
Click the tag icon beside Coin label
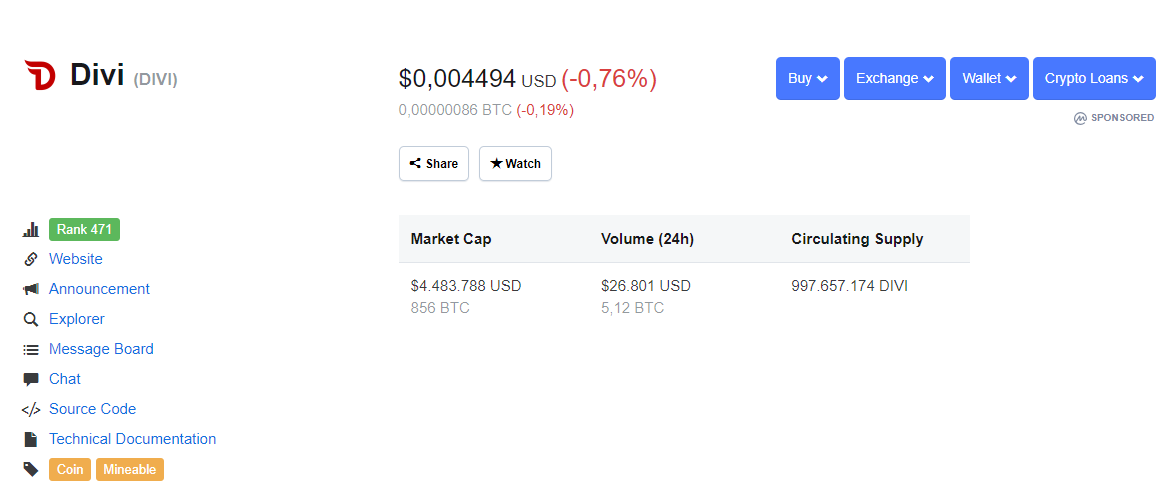30,469
